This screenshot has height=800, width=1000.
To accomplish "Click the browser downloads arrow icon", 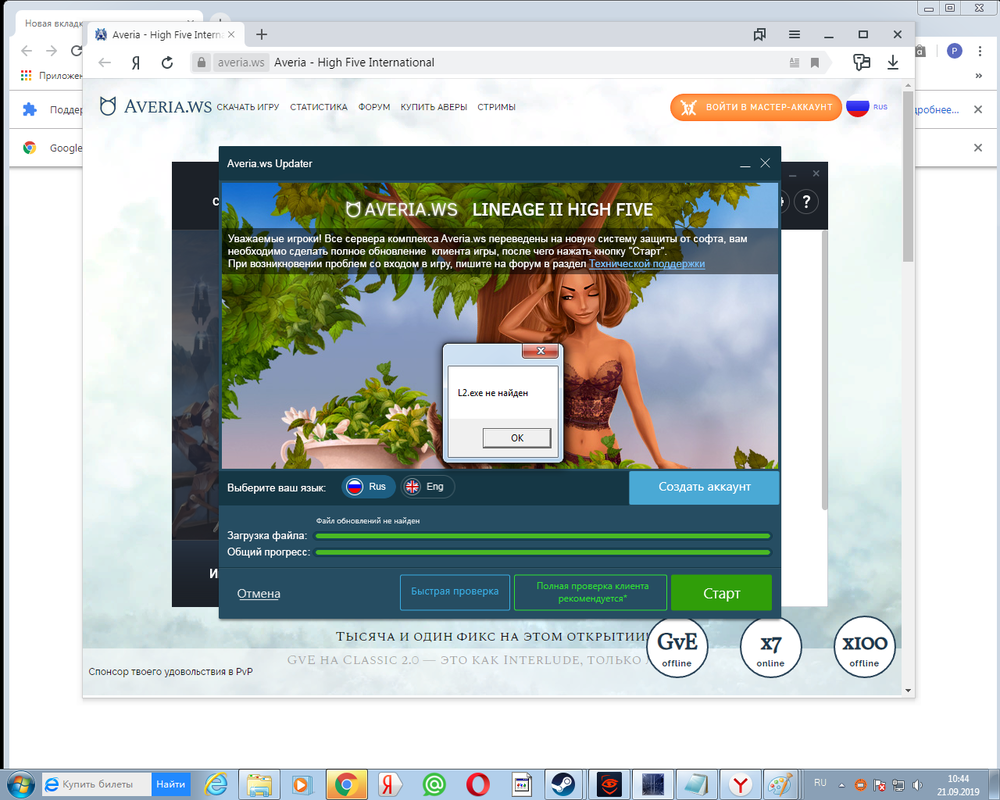I will tap(892, 62).
